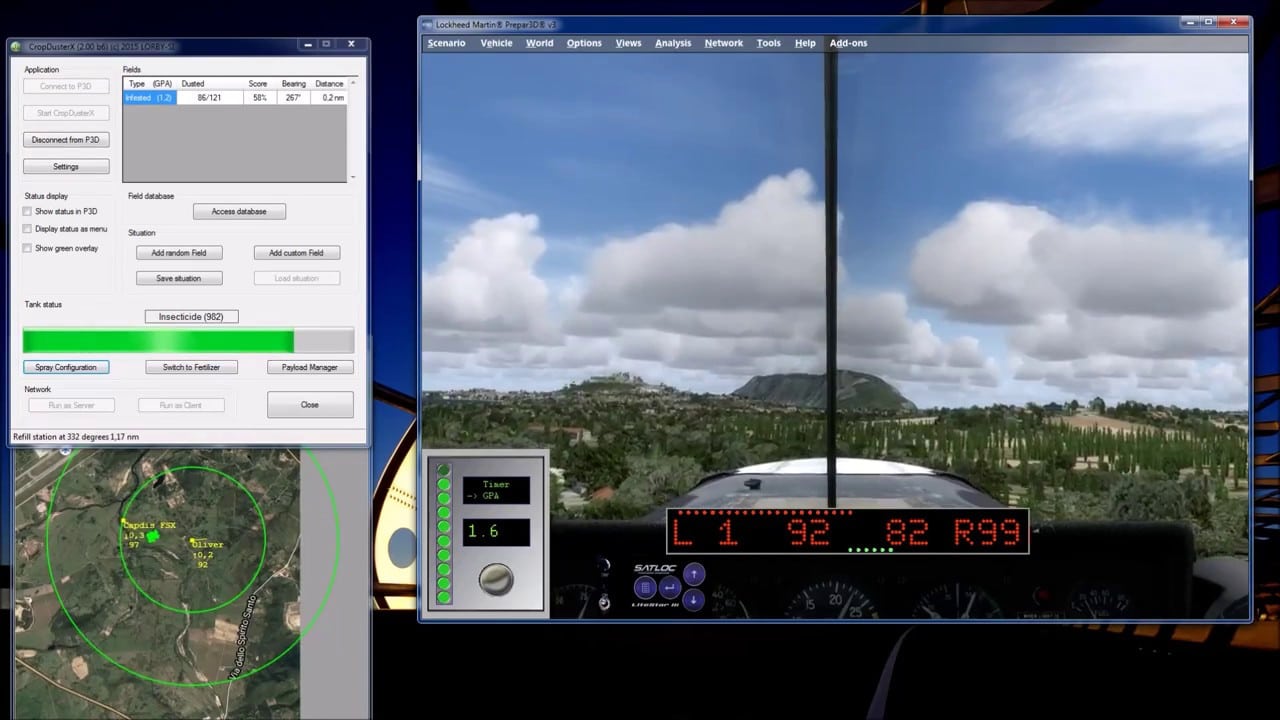Screen dimensions: 1280x720
Task: Check the Show green overlay option
Action: pos(28,248)
